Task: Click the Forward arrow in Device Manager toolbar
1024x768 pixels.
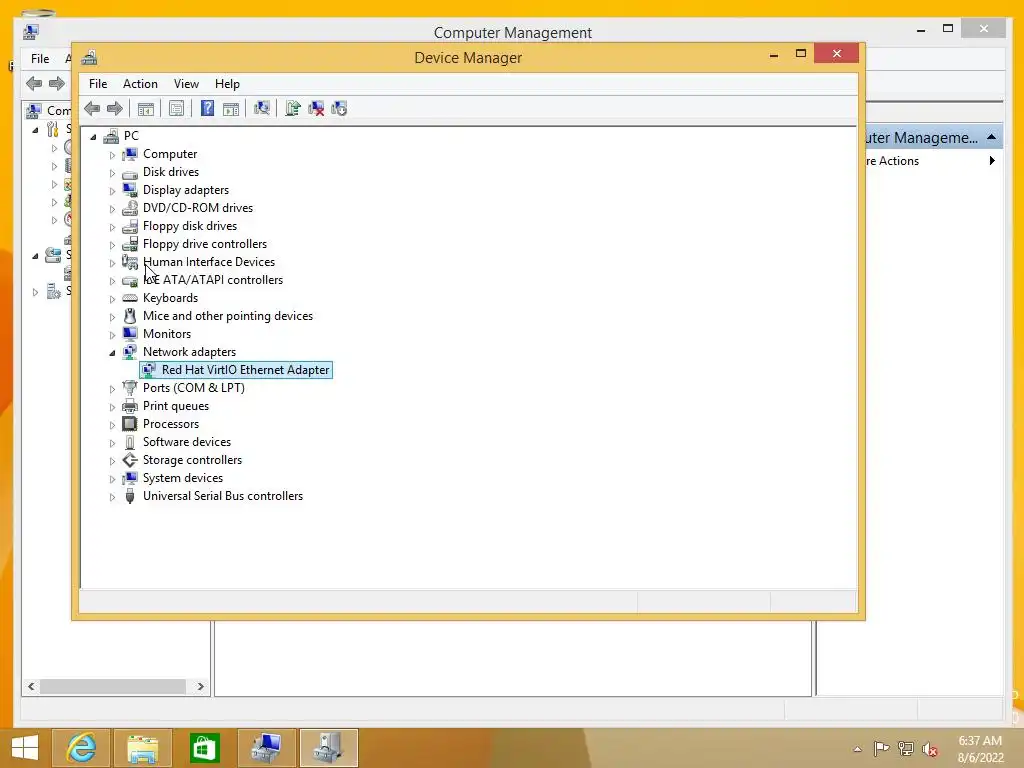Action: click(115, 108)
